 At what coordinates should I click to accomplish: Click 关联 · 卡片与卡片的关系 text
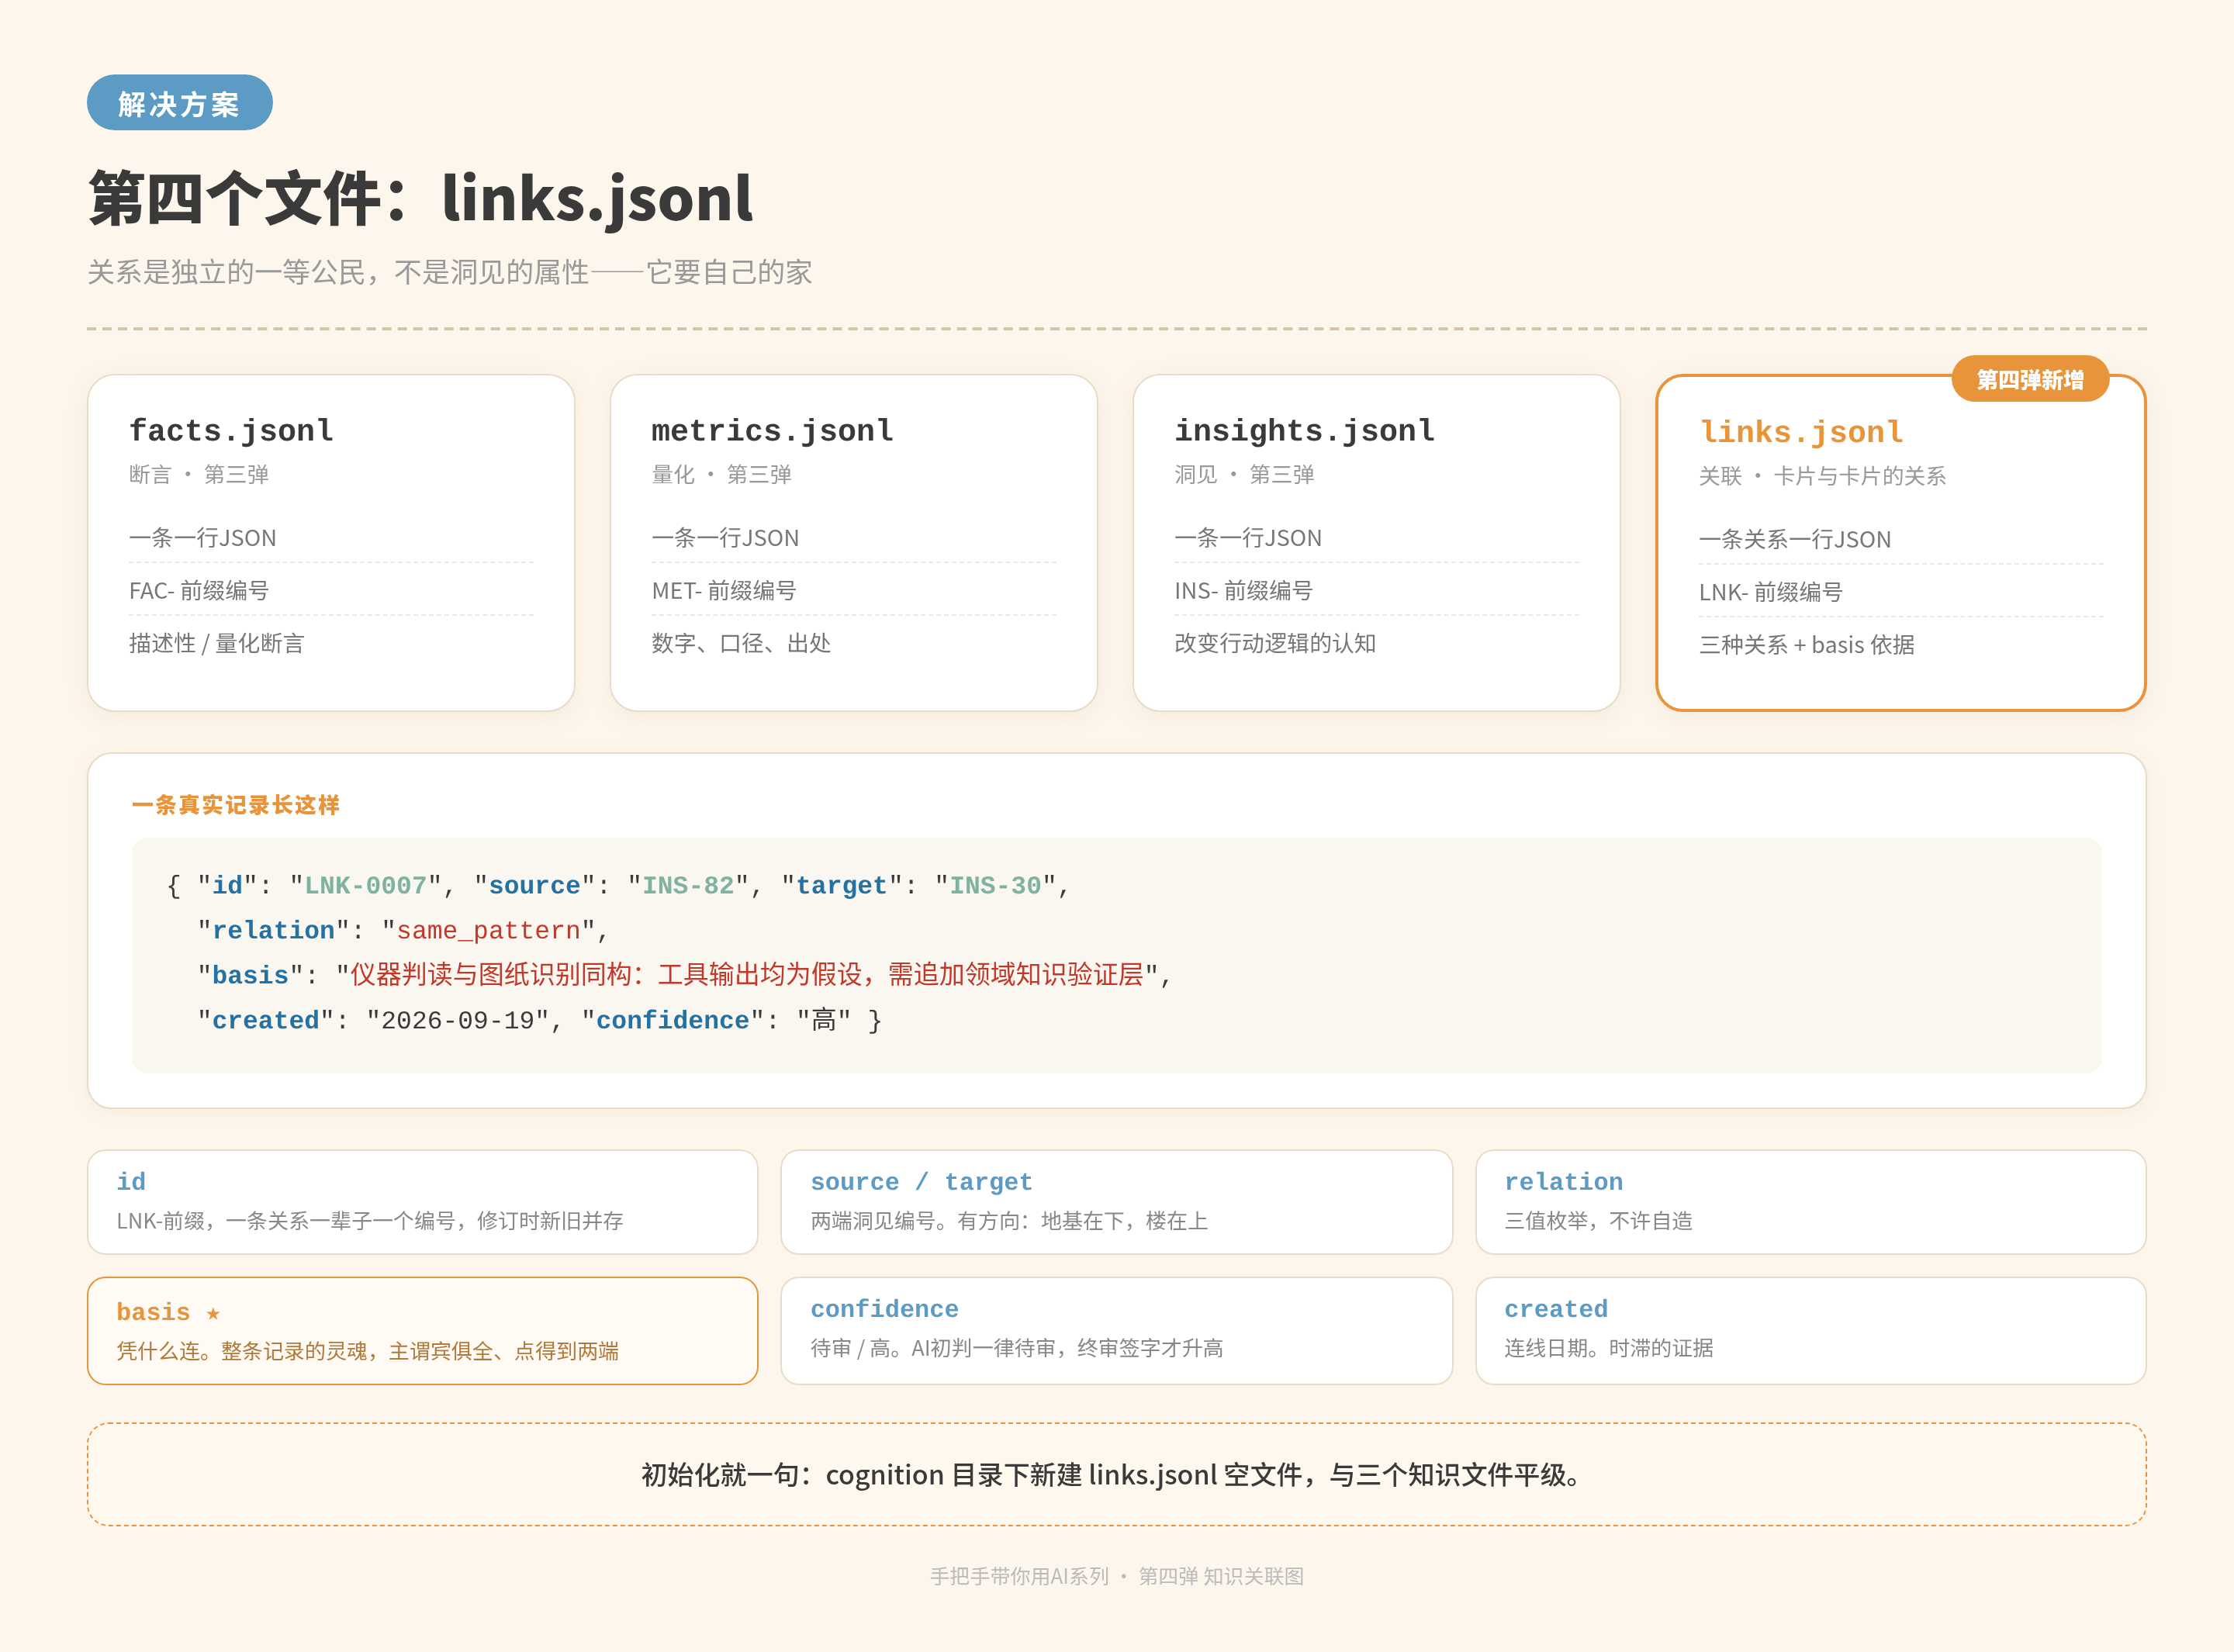point(1822,476)
